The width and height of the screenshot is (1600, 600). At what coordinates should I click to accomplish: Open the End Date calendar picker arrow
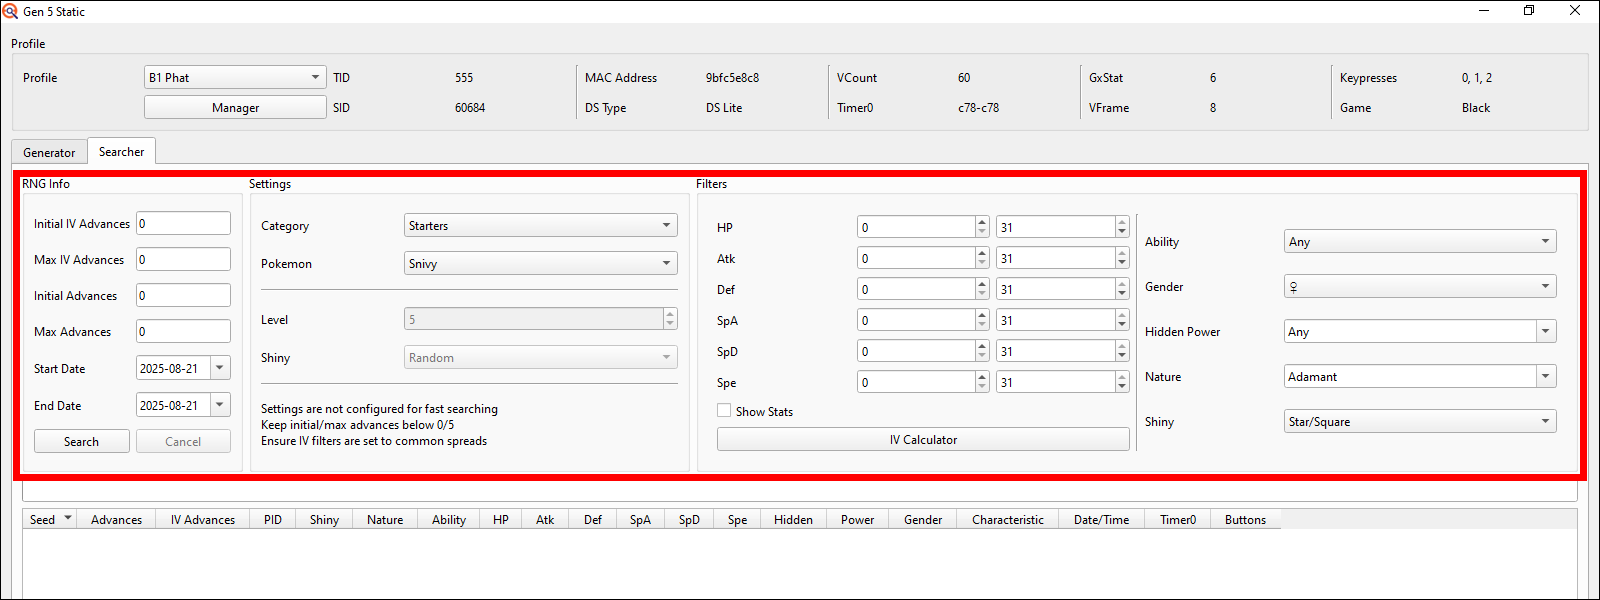click(220, 405)
